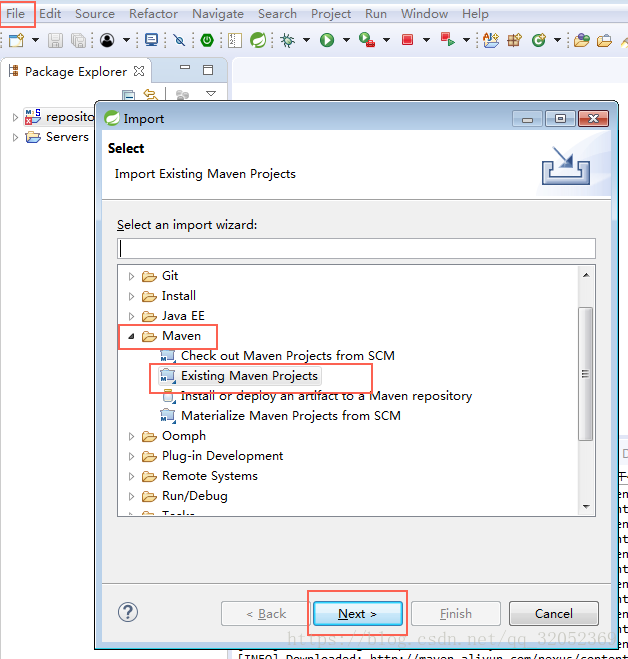Open the Package Explorer view menu triangle
This screenshot has height=659, width=628.
click(x=211, y=93)
